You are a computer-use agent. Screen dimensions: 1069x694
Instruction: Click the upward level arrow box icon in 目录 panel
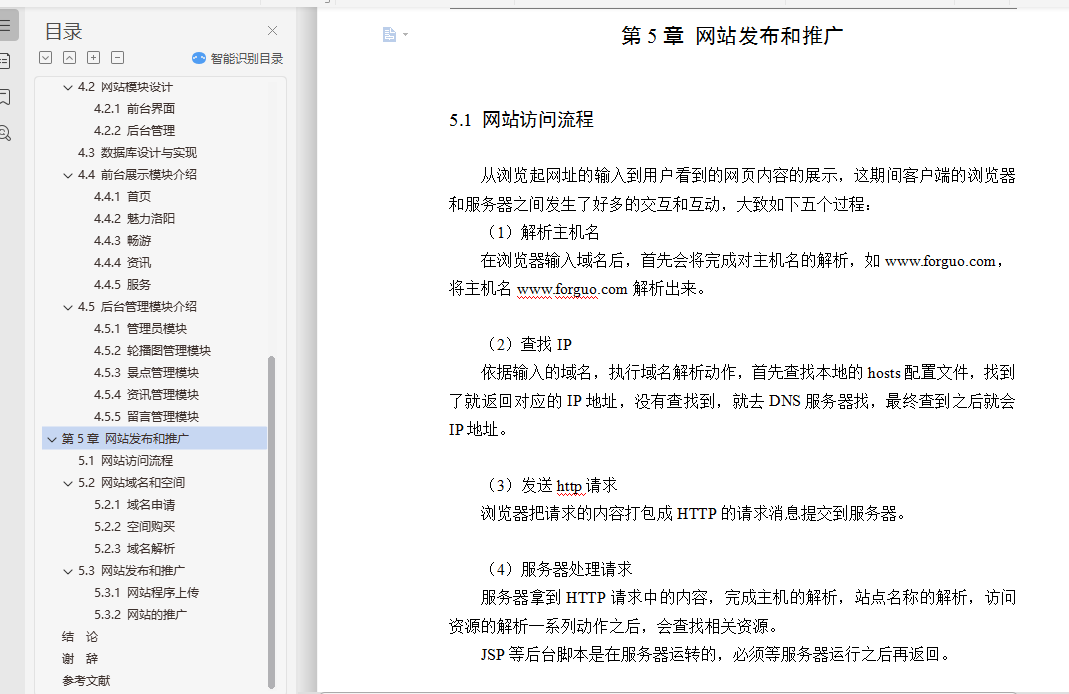click(x=70, y=58)
